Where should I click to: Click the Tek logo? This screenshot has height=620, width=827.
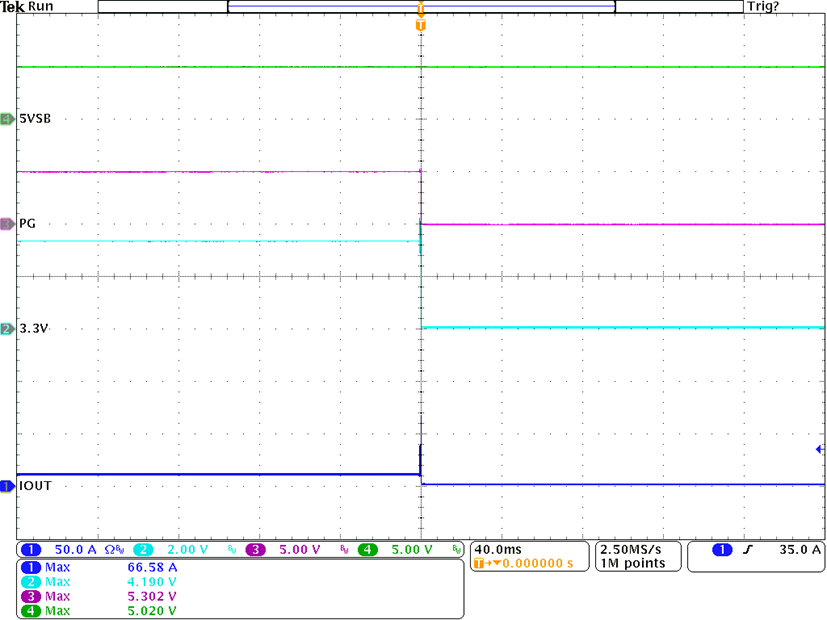coord(12,6)
